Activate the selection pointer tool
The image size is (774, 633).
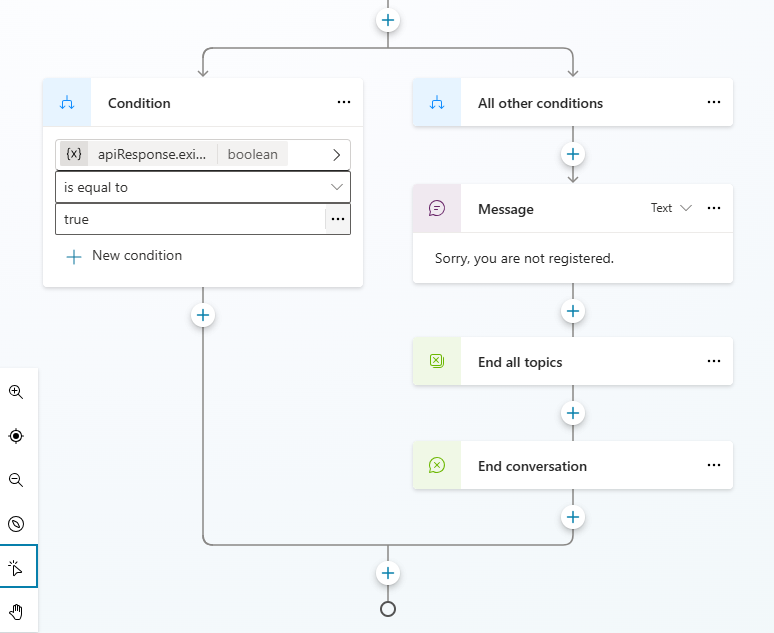[x=16, y=567]
